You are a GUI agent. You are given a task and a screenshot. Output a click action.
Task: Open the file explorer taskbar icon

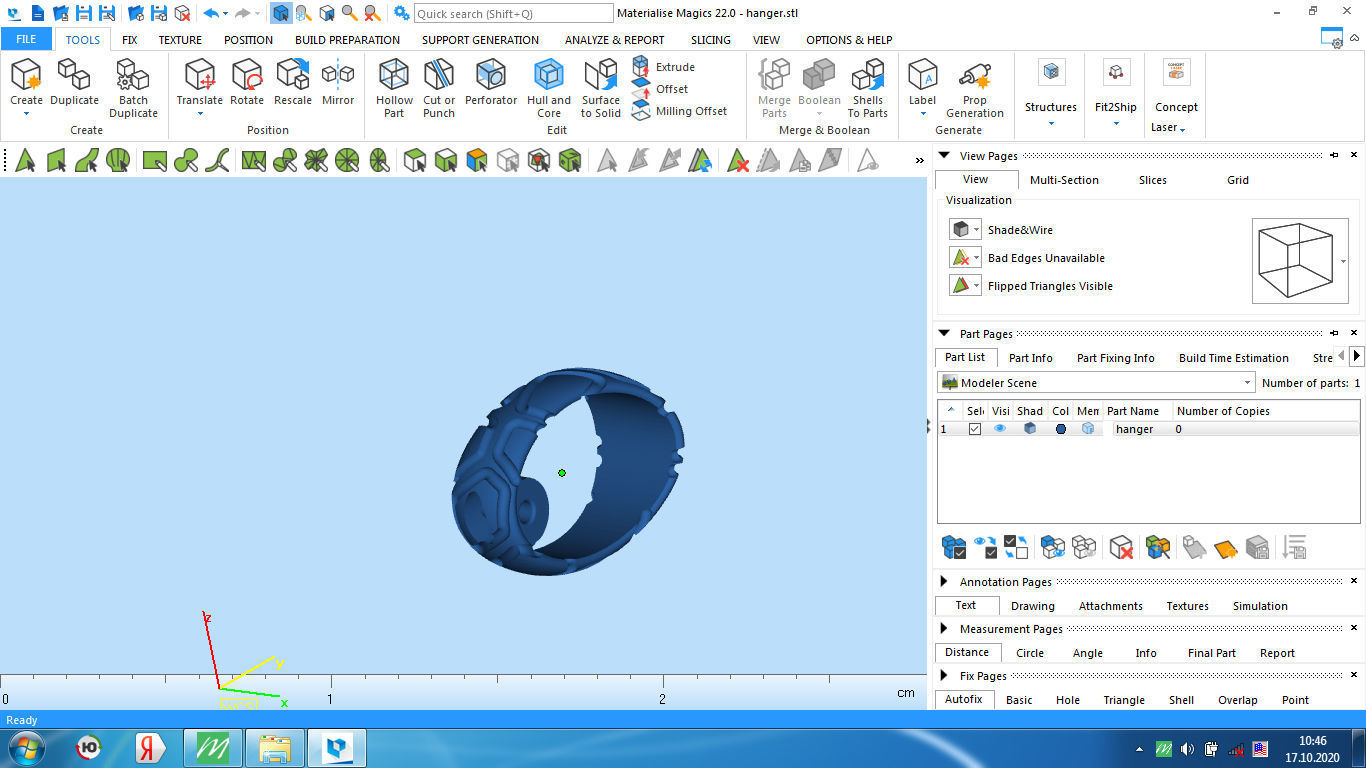pos(275,747)
